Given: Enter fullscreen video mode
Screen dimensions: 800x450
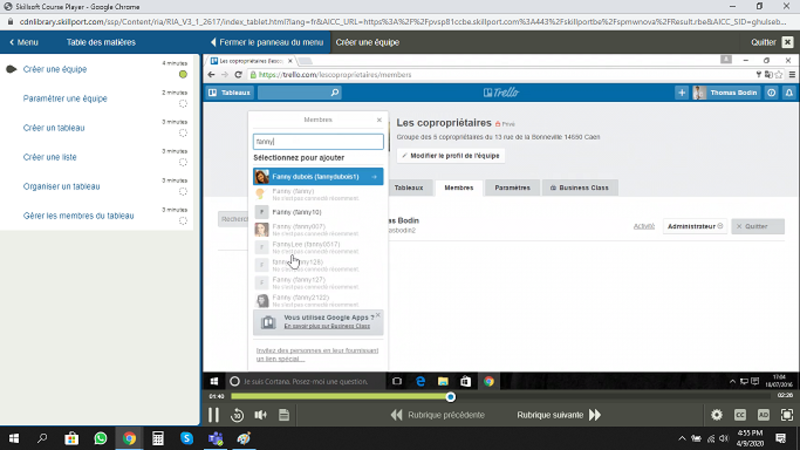Looking at the screenshot, I should pos(787,415).
